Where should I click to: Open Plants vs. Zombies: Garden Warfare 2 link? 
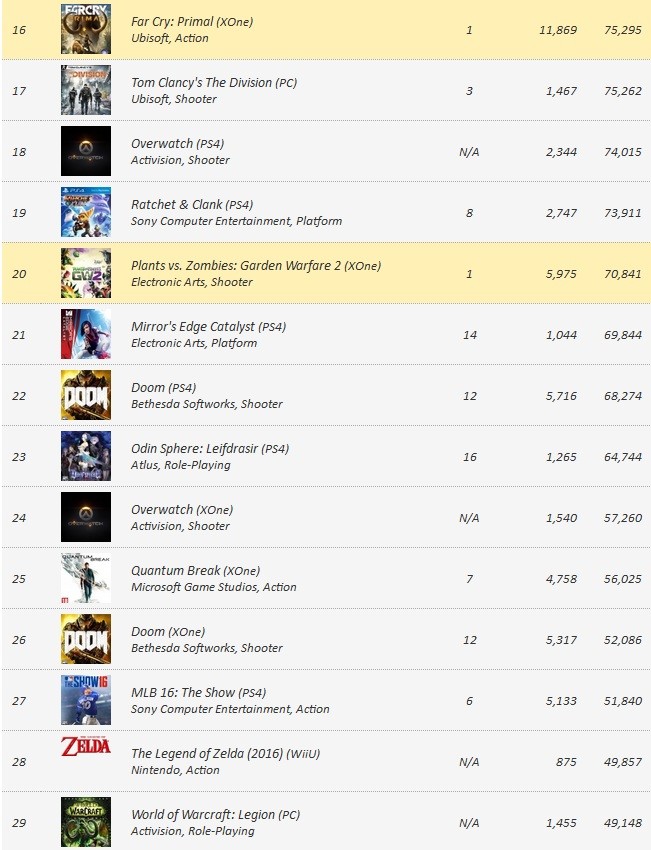click(x=256, y=266)
